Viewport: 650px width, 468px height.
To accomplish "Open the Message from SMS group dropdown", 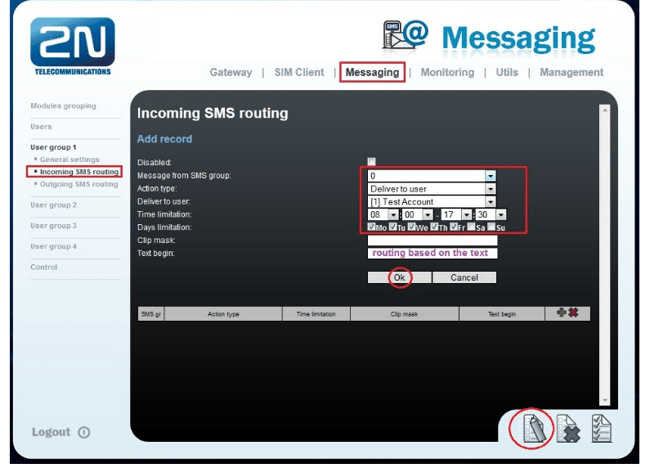I will [432, 176].
